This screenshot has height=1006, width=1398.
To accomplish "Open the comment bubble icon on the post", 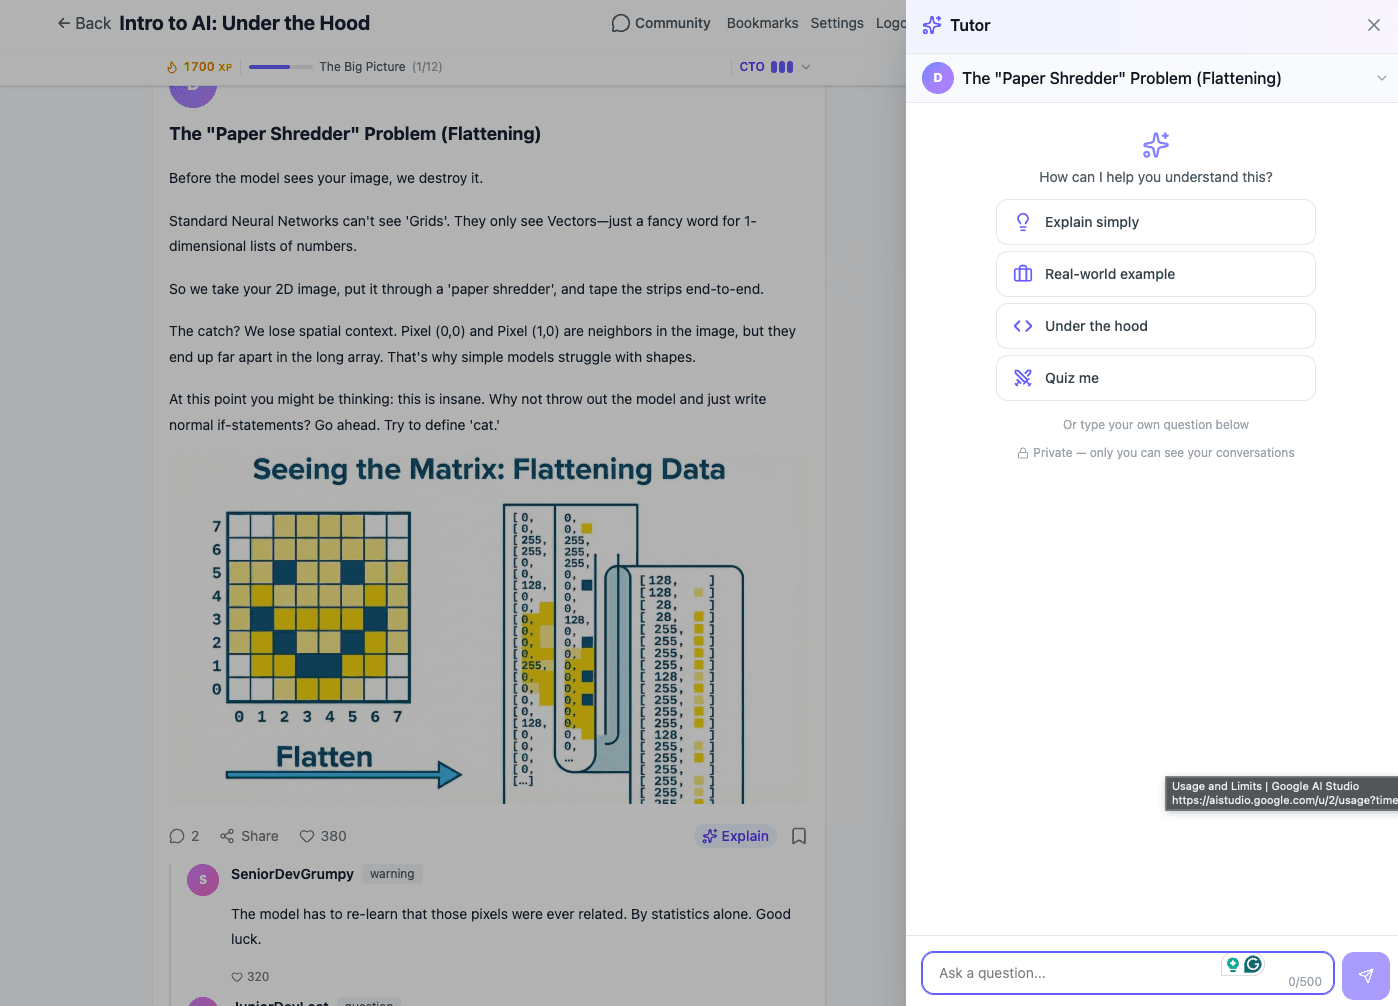I will pos(176,835).
